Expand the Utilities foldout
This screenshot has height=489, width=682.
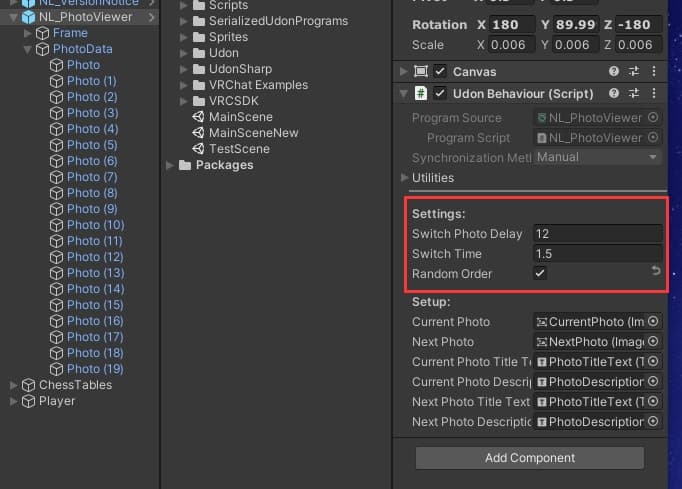click(403, 178)
